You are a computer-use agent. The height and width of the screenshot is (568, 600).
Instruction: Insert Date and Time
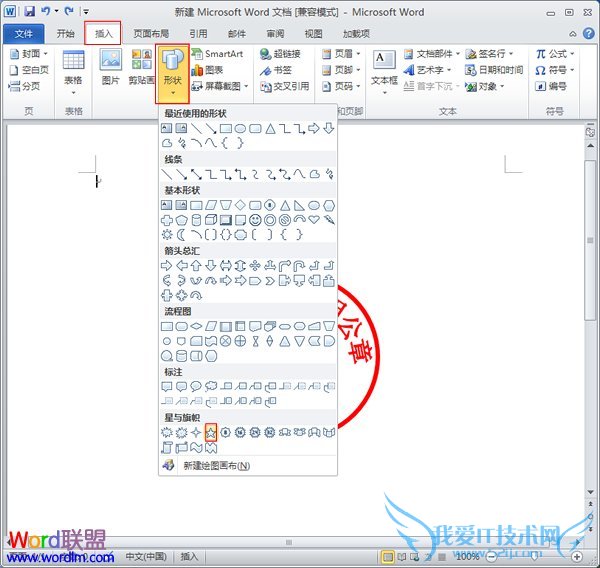pos(494,70)
